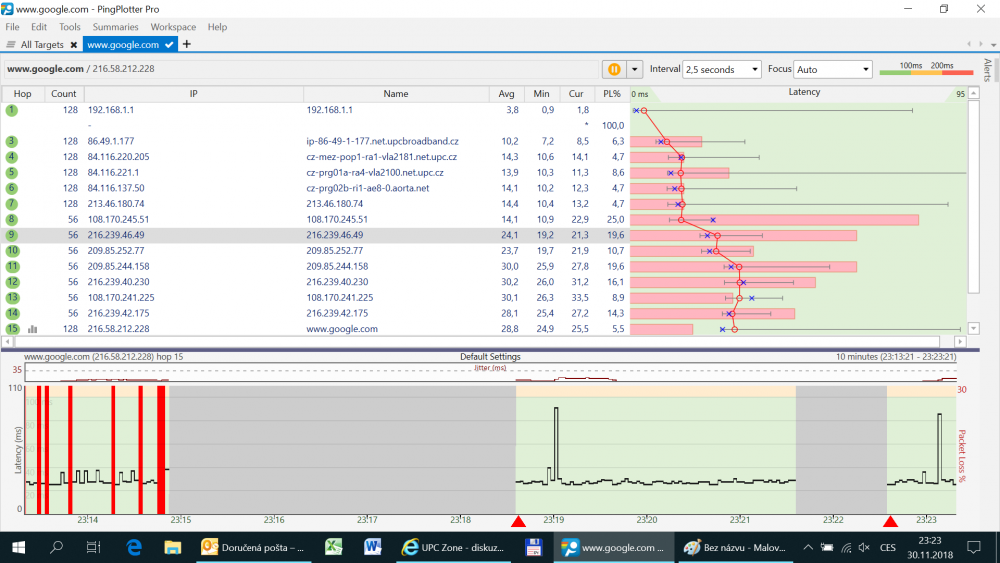Open the Workspace menu
Viewport: 1000px width, 563px height.
173,27
